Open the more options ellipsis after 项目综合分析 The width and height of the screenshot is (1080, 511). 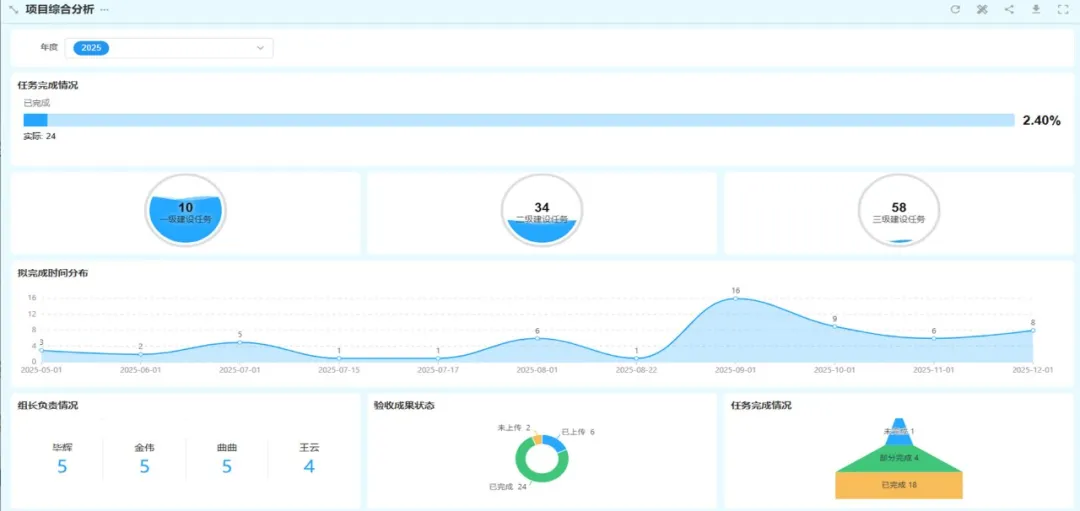point(105,9)
